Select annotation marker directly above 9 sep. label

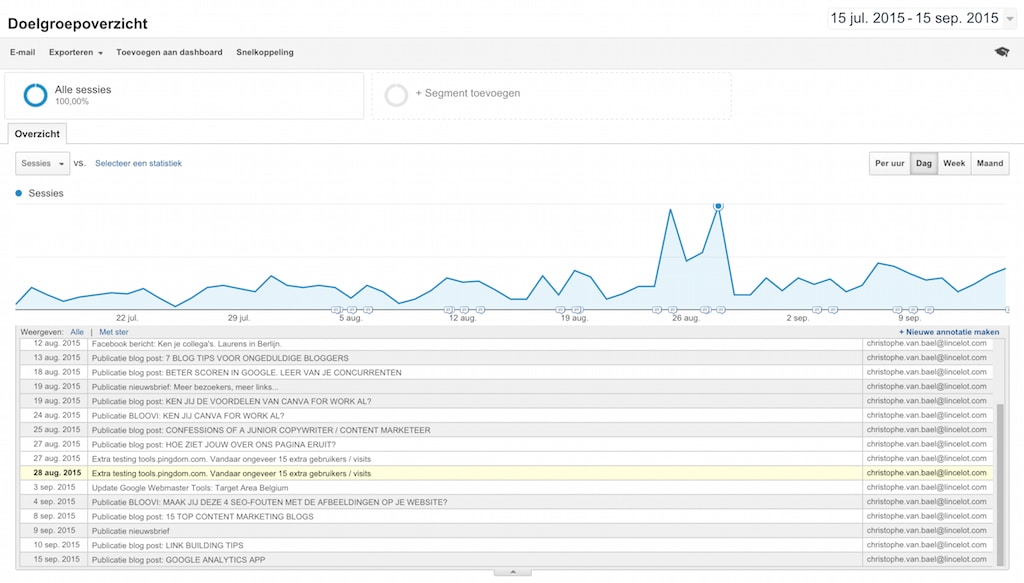[x=913, y=309]
